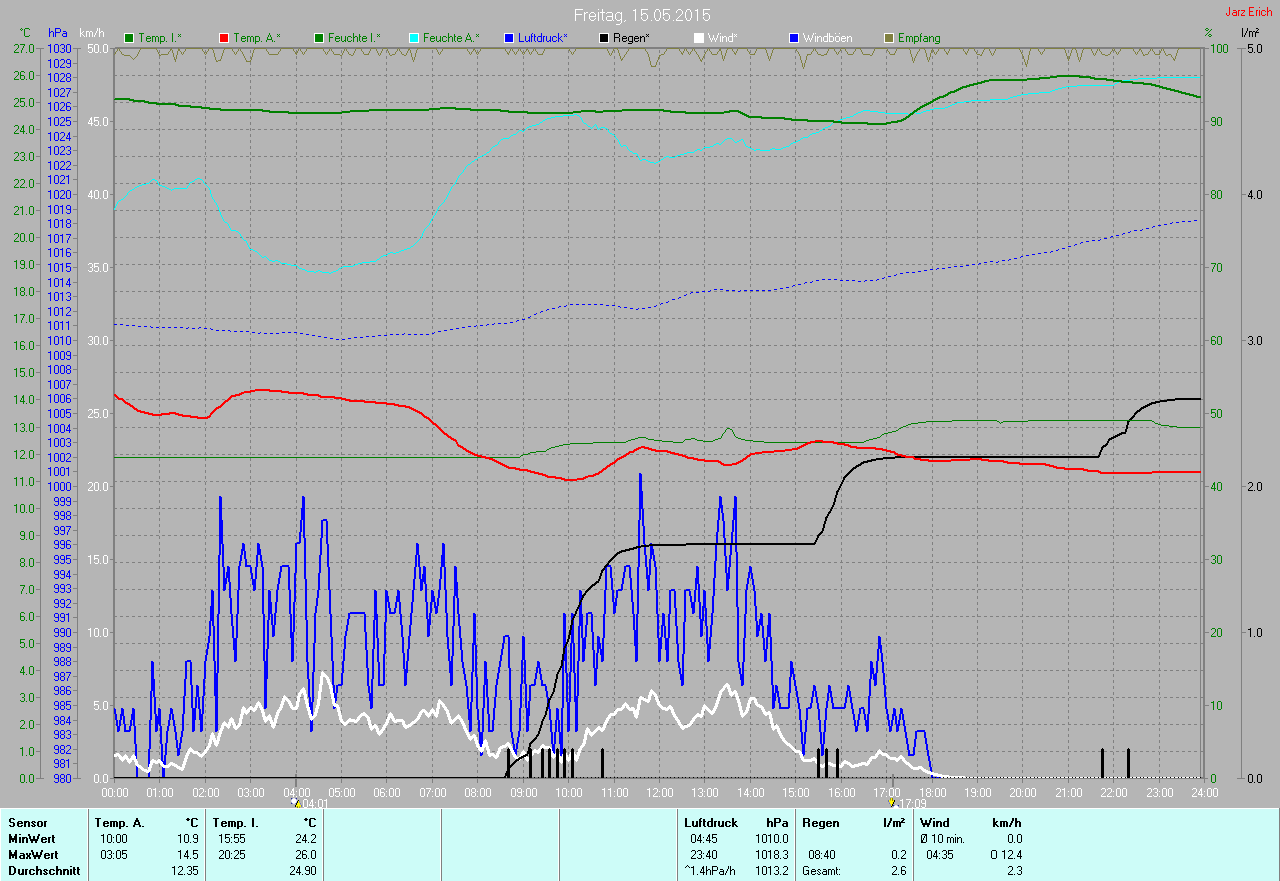Screen dimensions: 1280x881
Task: Click the sunrise marker at 04:01
Action: tap(295, 802)
